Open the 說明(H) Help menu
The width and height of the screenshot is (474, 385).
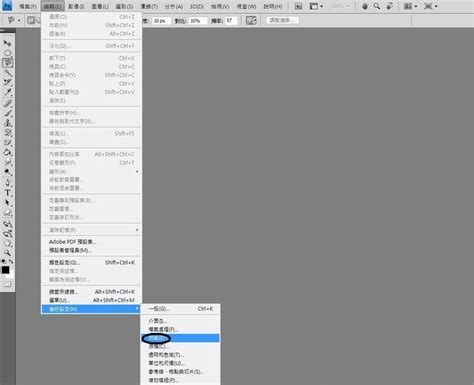273,6
